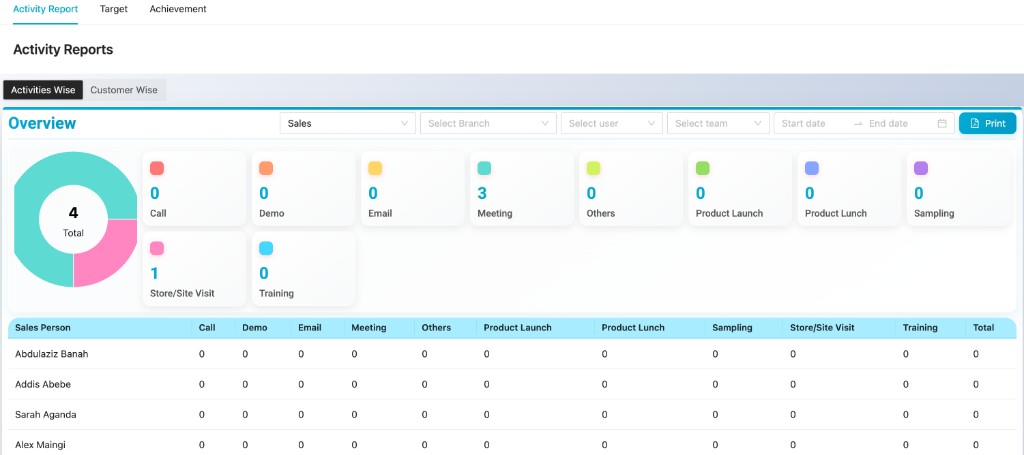Select the Alex Maingi row name
The height and width of the screenshot is (455, 1024).
pos(40,445)
